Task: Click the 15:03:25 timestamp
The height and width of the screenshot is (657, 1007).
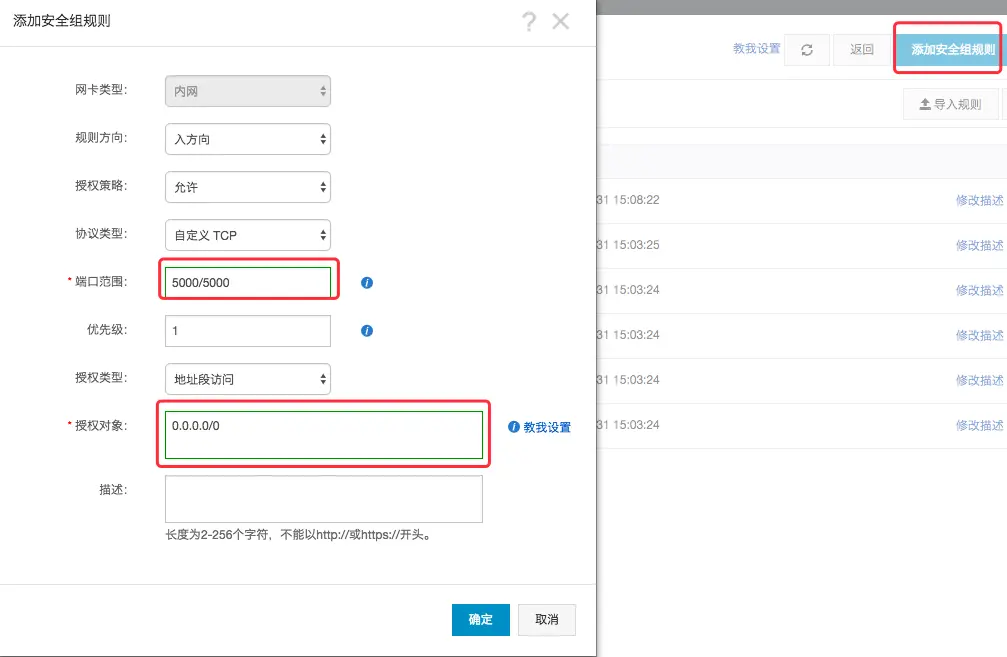Action: point(628,245)
